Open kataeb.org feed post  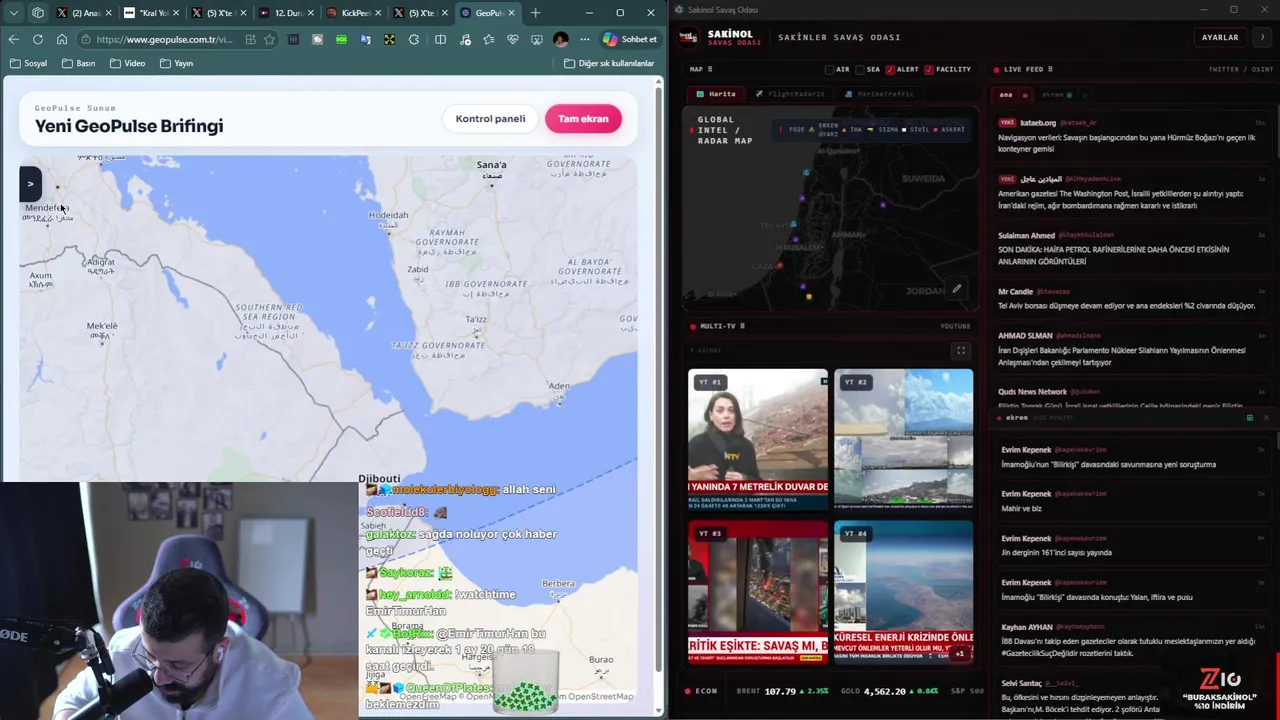coord(1132,136)
